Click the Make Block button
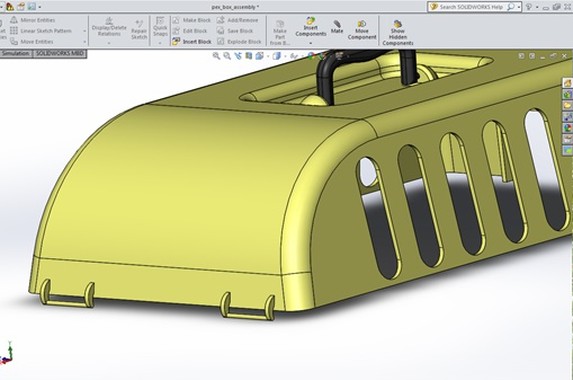The width and height of the screenshot is (573, 380). click(192, 20)
